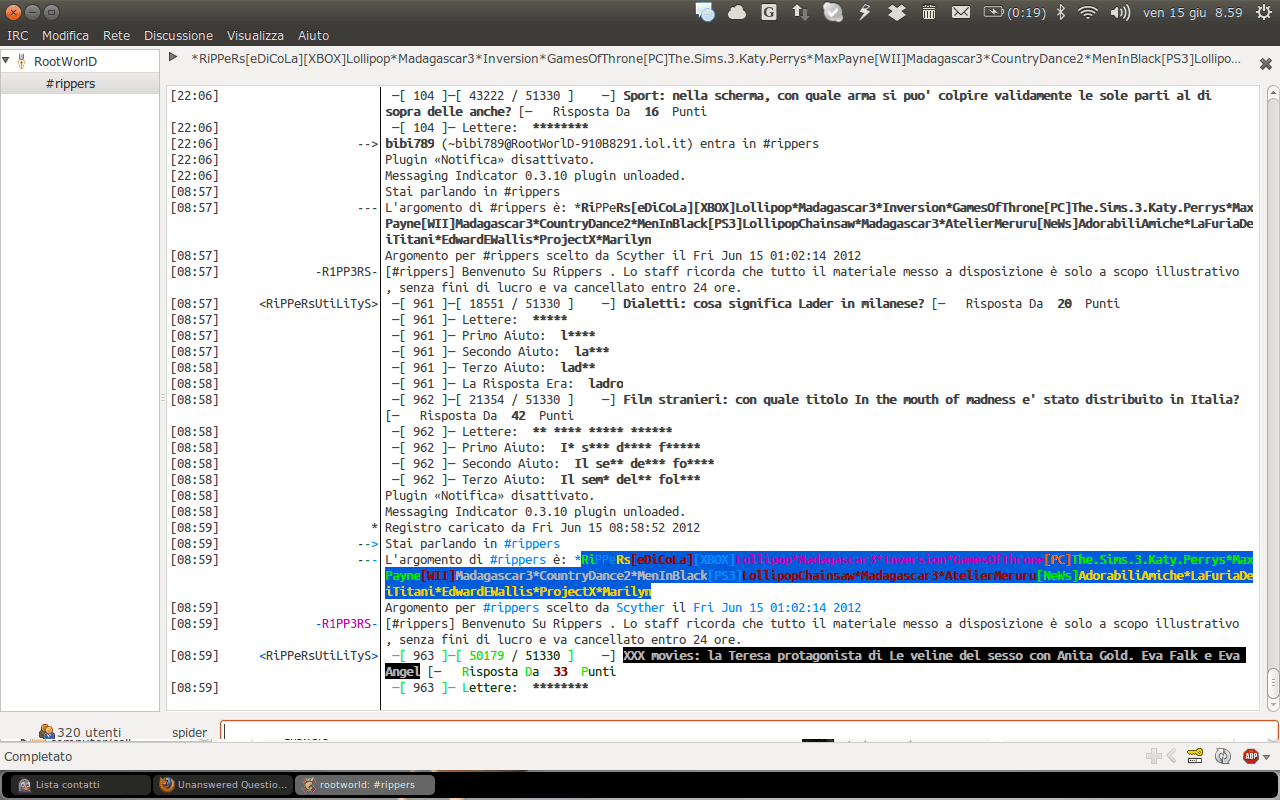Open the session power gear menu
Image resolution: width=1280 pixels, height=800 pixels.
tap(1264, 12)
